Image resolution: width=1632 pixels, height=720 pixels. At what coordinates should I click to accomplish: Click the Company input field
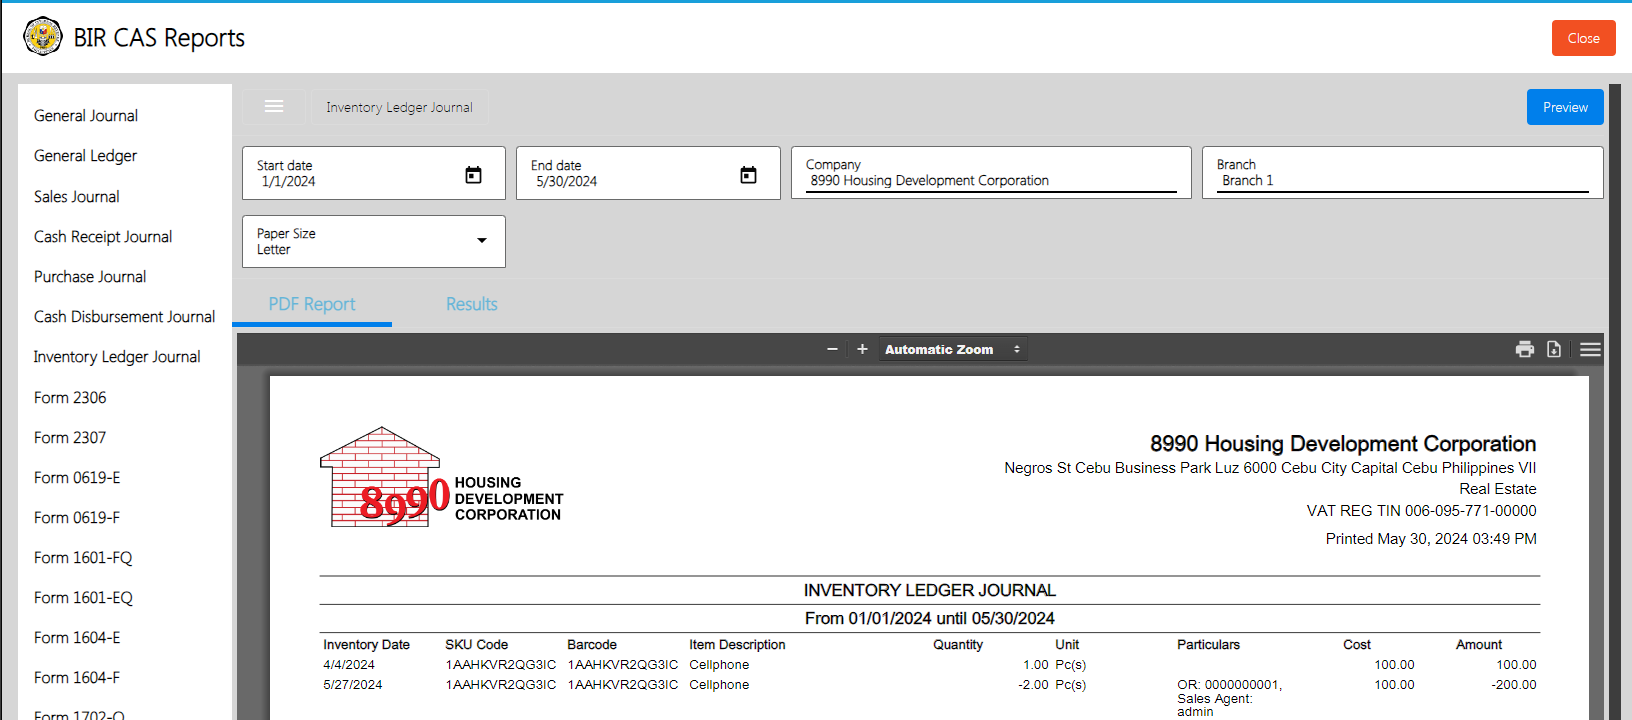tap(991, 173)
